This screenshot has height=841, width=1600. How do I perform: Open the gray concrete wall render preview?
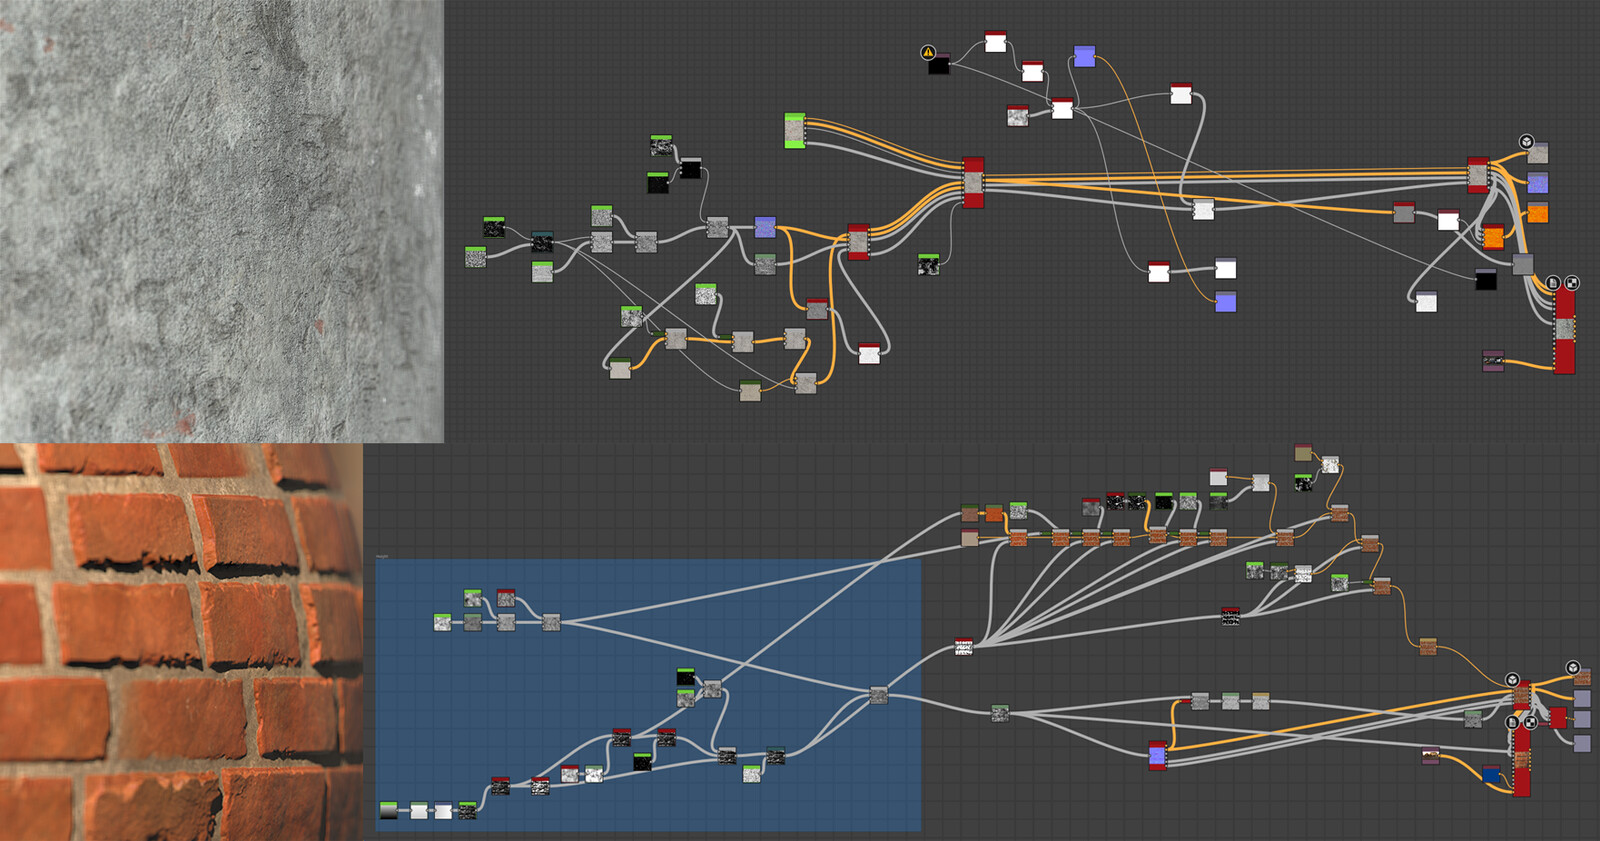click(221, 220)
